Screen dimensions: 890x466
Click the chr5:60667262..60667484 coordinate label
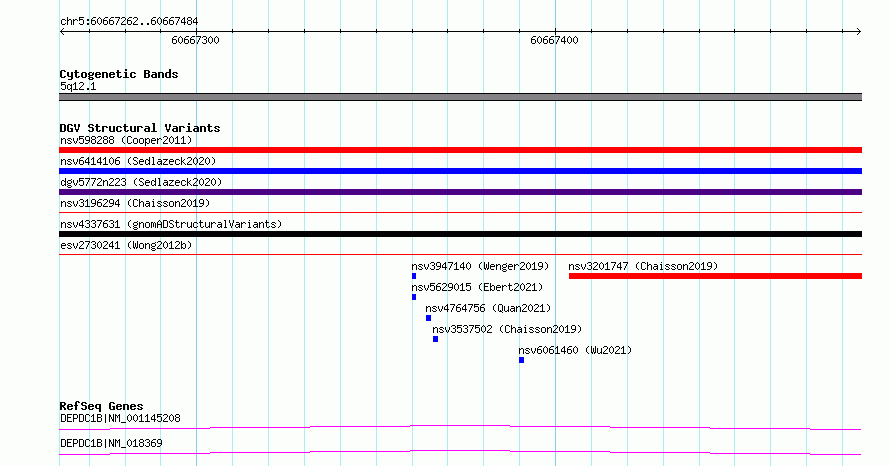pyautogui.click(x=129, y=22)
